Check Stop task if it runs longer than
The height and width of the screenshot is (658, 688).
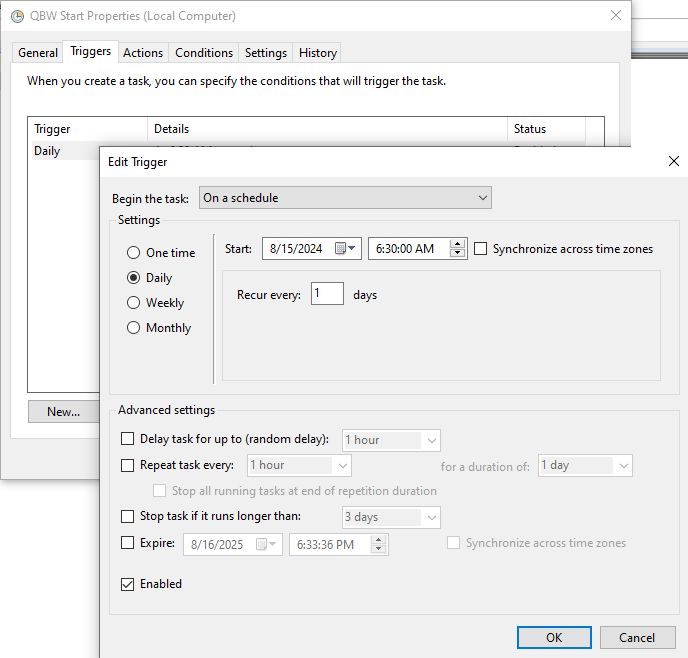(127, 517)
